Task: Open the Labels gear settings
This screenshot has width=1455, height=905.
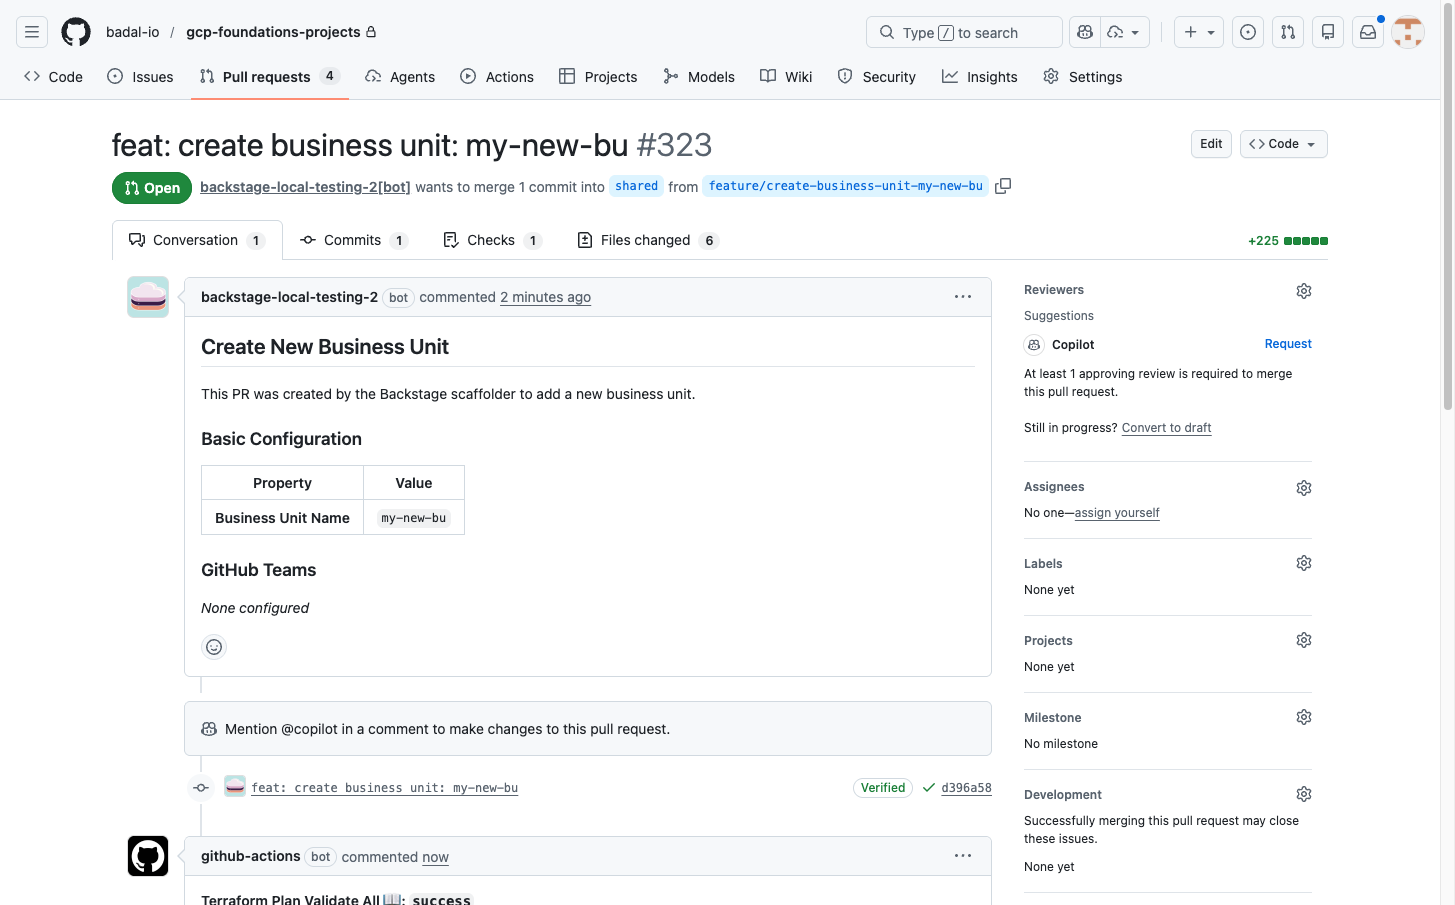Action: pos(1304,563)
